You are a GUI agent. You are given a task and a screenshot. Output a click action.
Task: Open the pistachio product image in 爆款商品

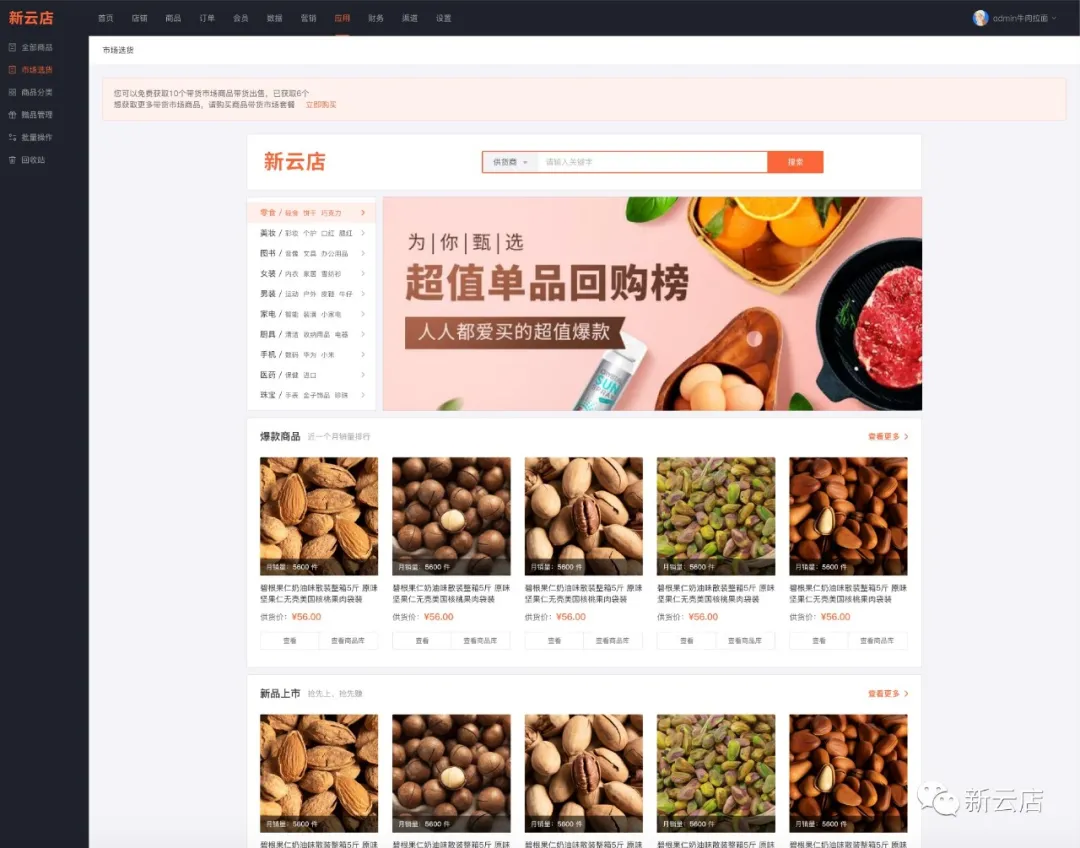point(716,516)
